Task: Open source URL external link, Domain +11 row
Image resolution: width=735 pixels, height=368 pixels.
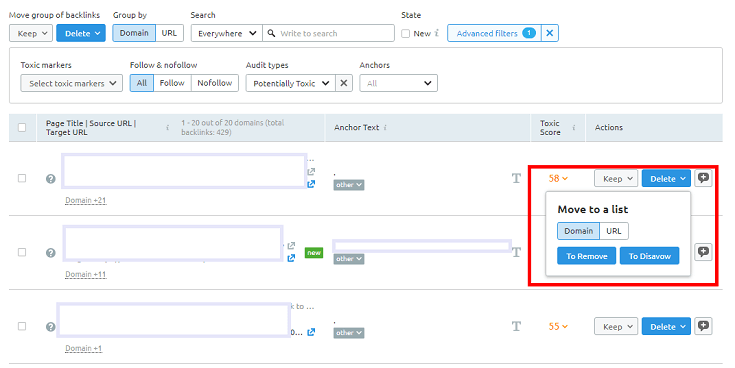Action: pyautogui.click(x=292, y=246)
